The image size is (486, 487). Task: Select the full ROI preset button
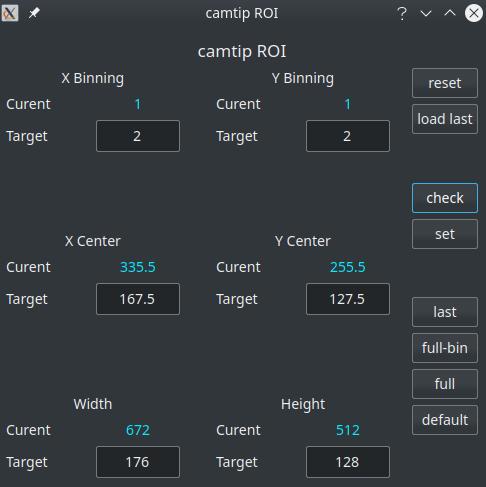[x=445, y=384]
